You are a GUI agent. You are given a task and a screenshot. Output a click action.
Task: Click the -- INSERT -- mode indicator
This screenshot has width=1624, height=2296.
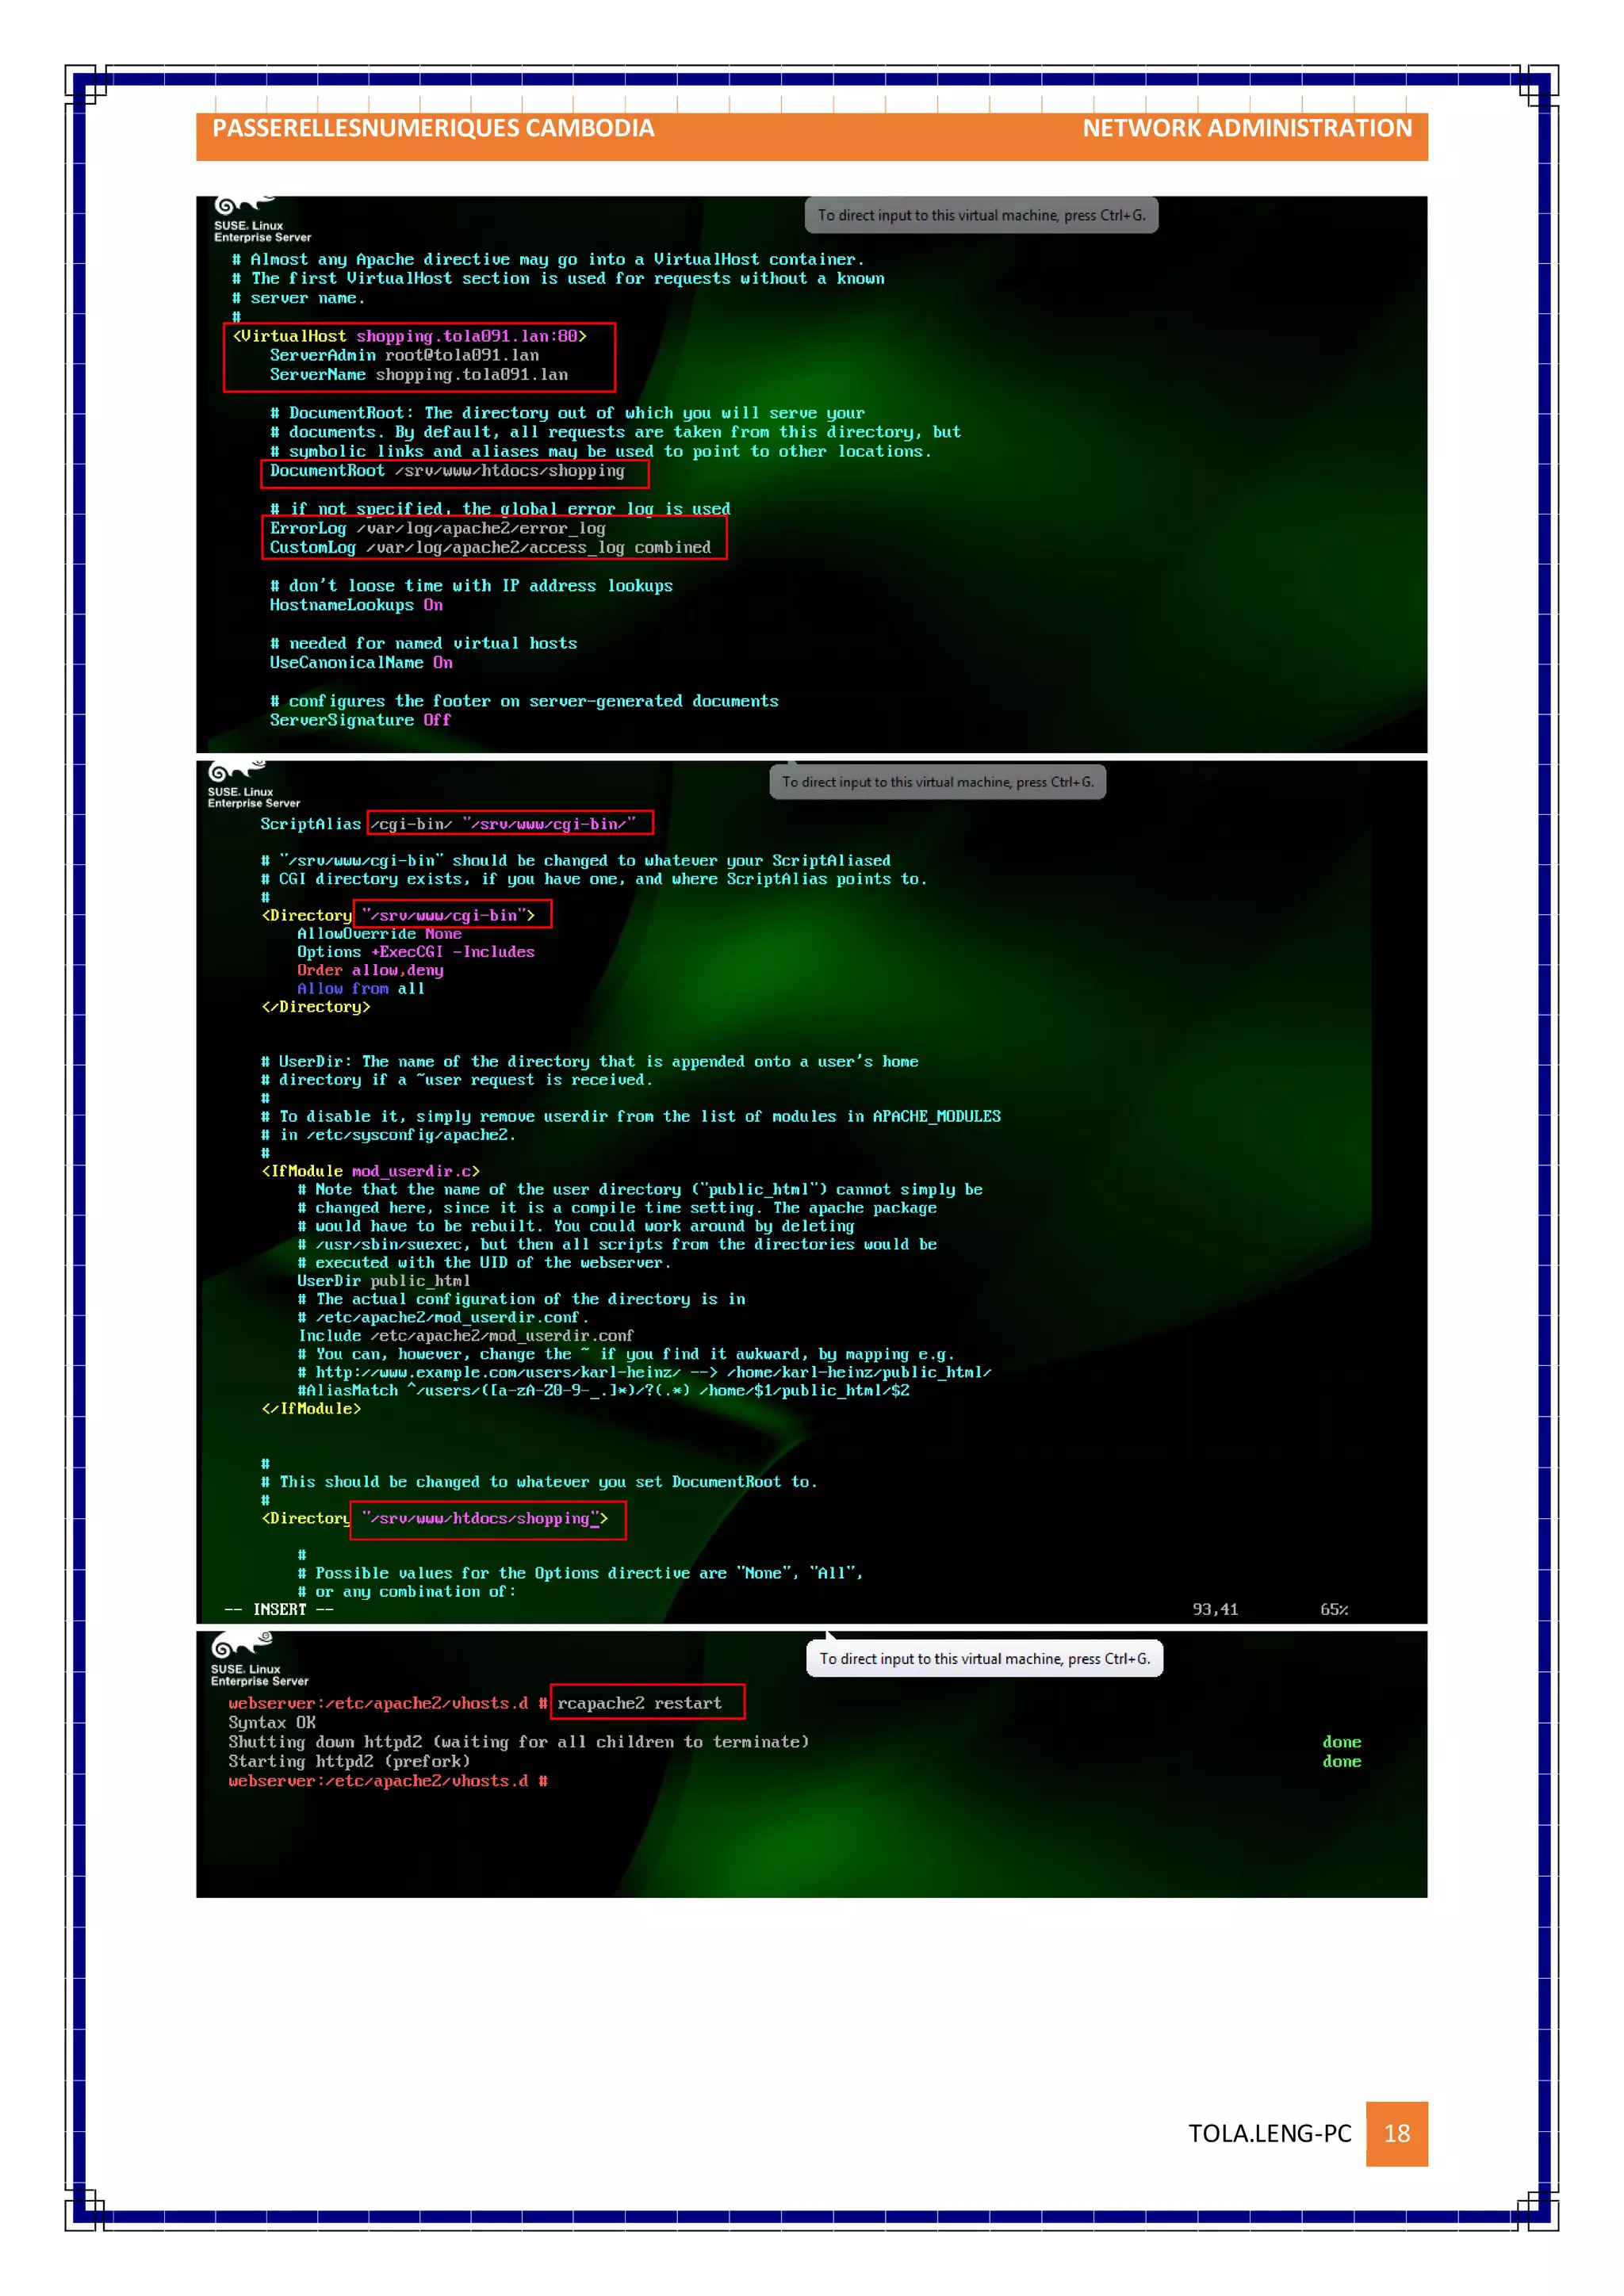pyautogui.click(x=279, y=1609)
